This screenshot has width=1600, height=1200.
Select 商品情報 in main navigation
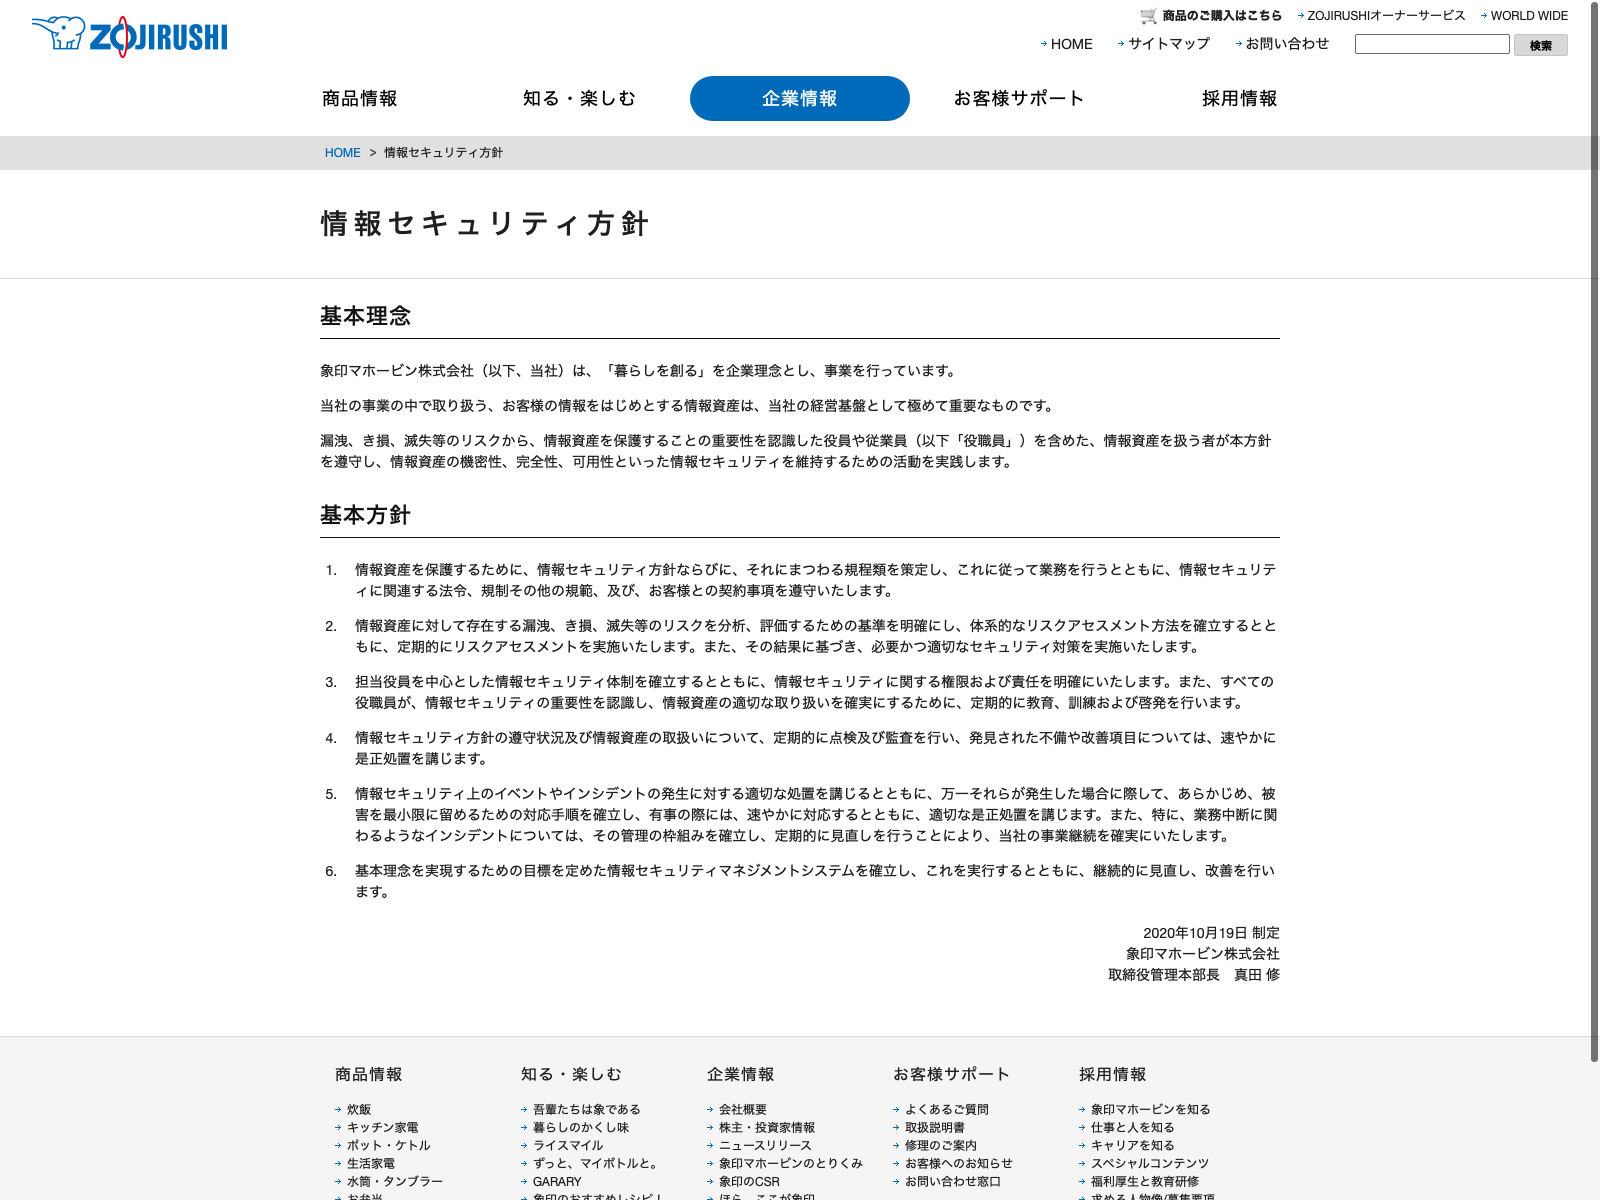[360, 98]
